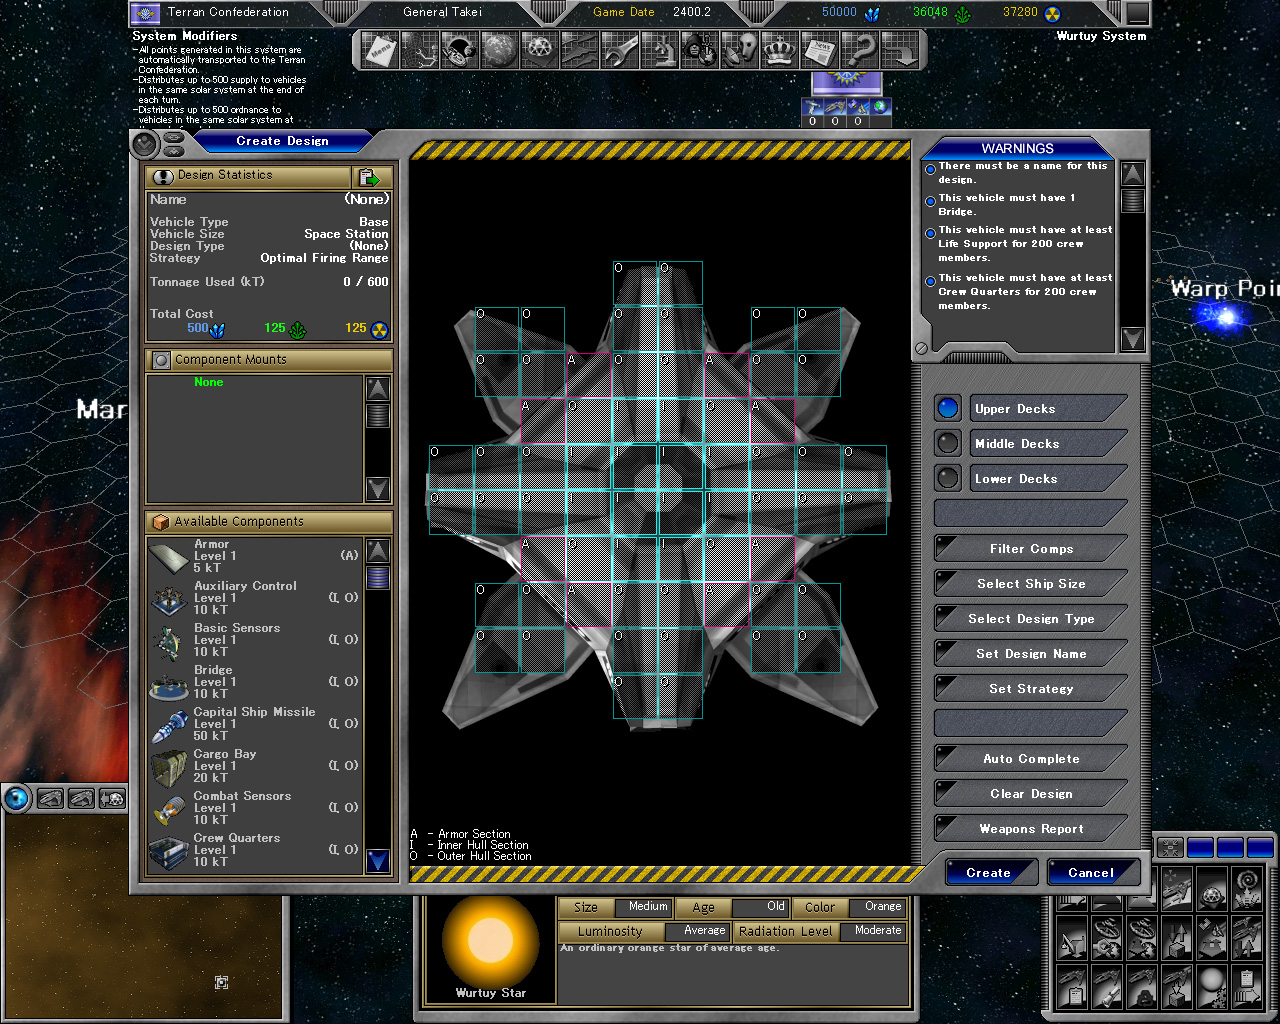Click the crown empire icon

click(x=779, y=50)
